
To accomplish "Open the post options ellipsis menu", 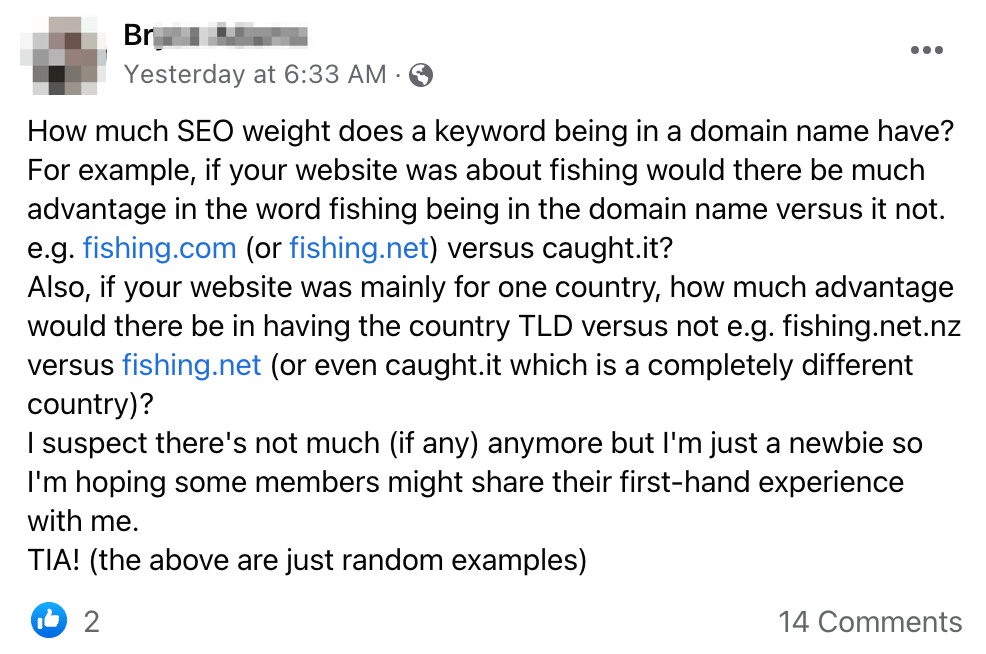I will 927,50.
